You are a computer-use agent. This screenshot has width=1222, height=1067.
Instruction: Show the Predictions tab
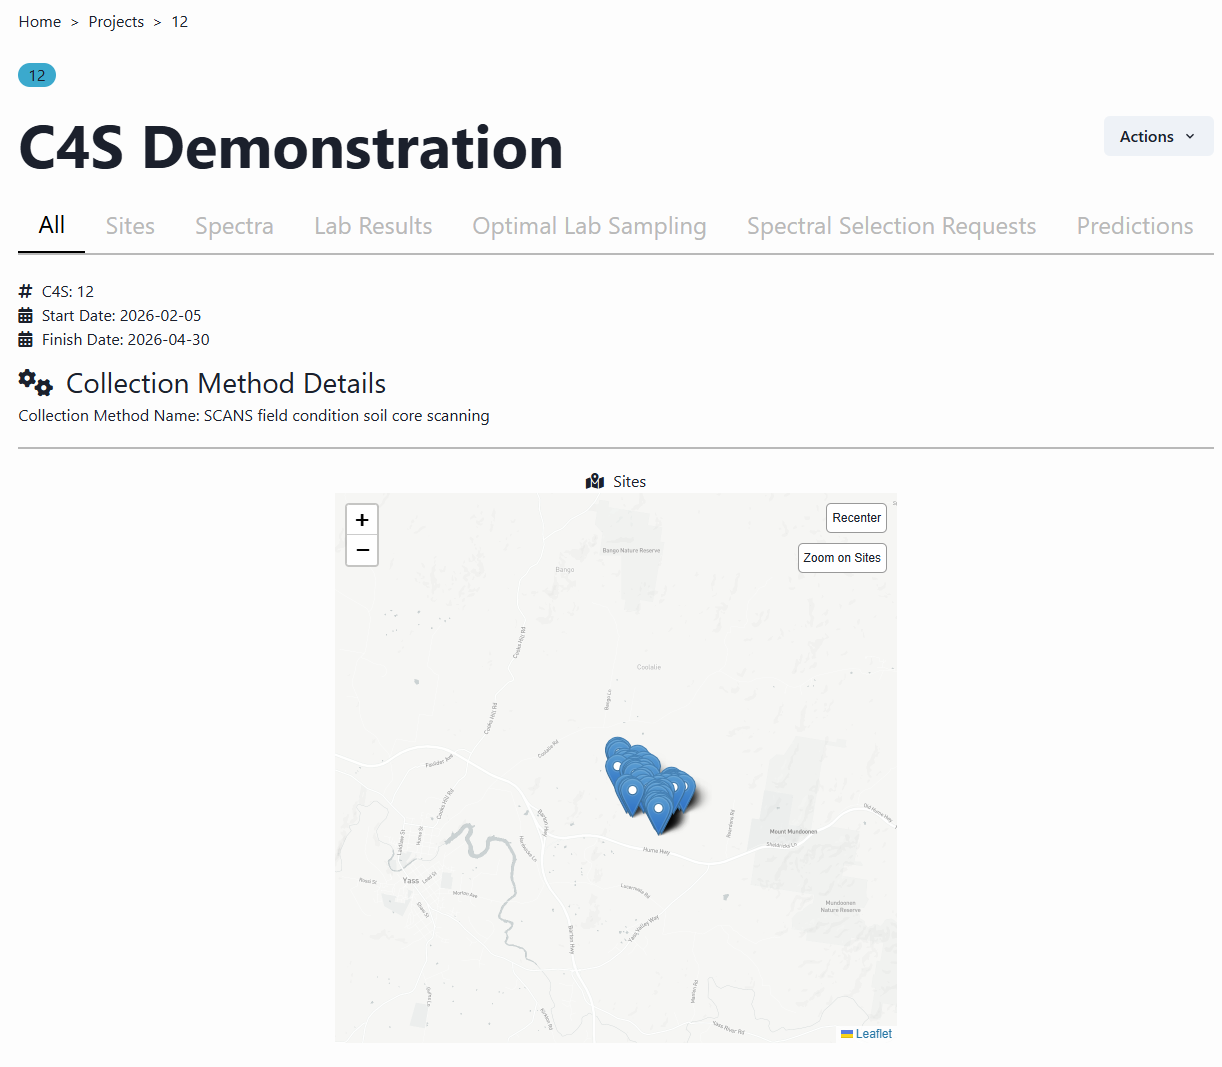(x=1134, y=226)
